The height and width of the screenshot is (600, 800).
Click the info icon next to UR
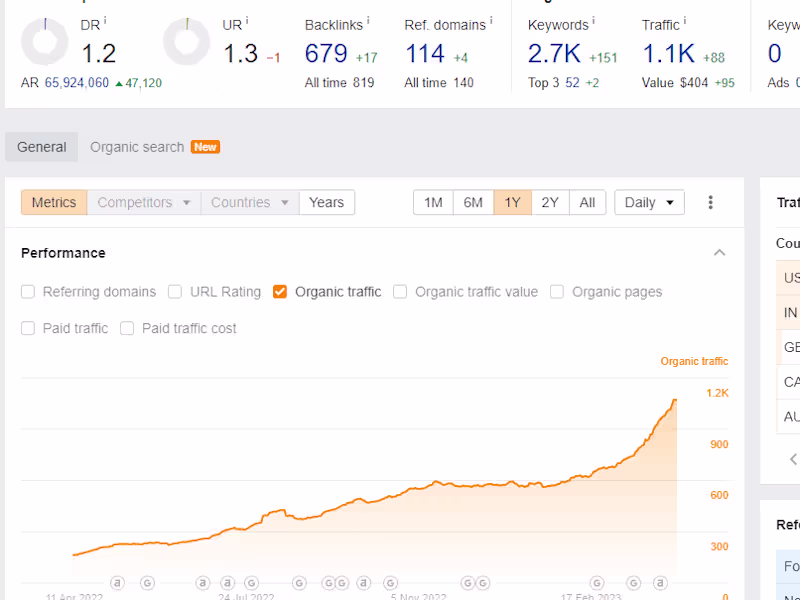[247, 20]
